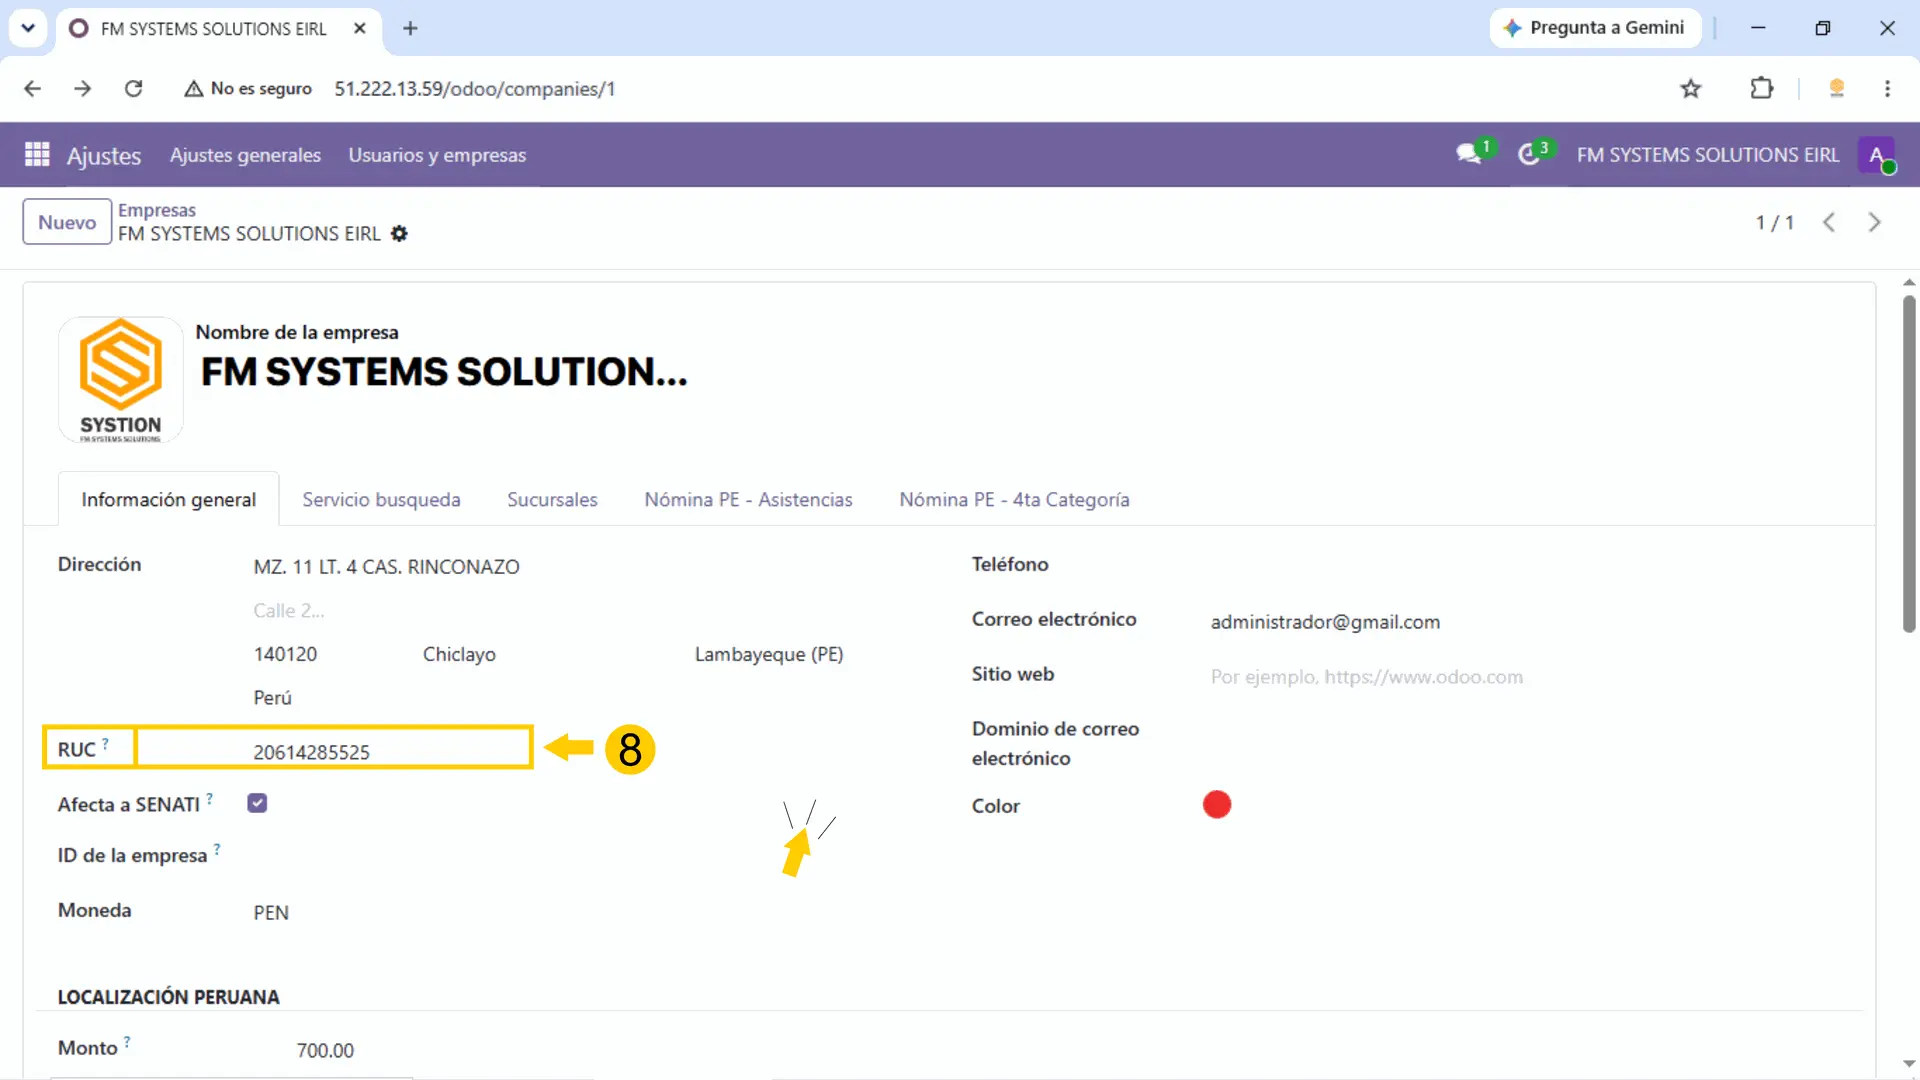Go to previous record with left chevron
Viewport: 1920px width, 1080px height.
(1829, 223)
